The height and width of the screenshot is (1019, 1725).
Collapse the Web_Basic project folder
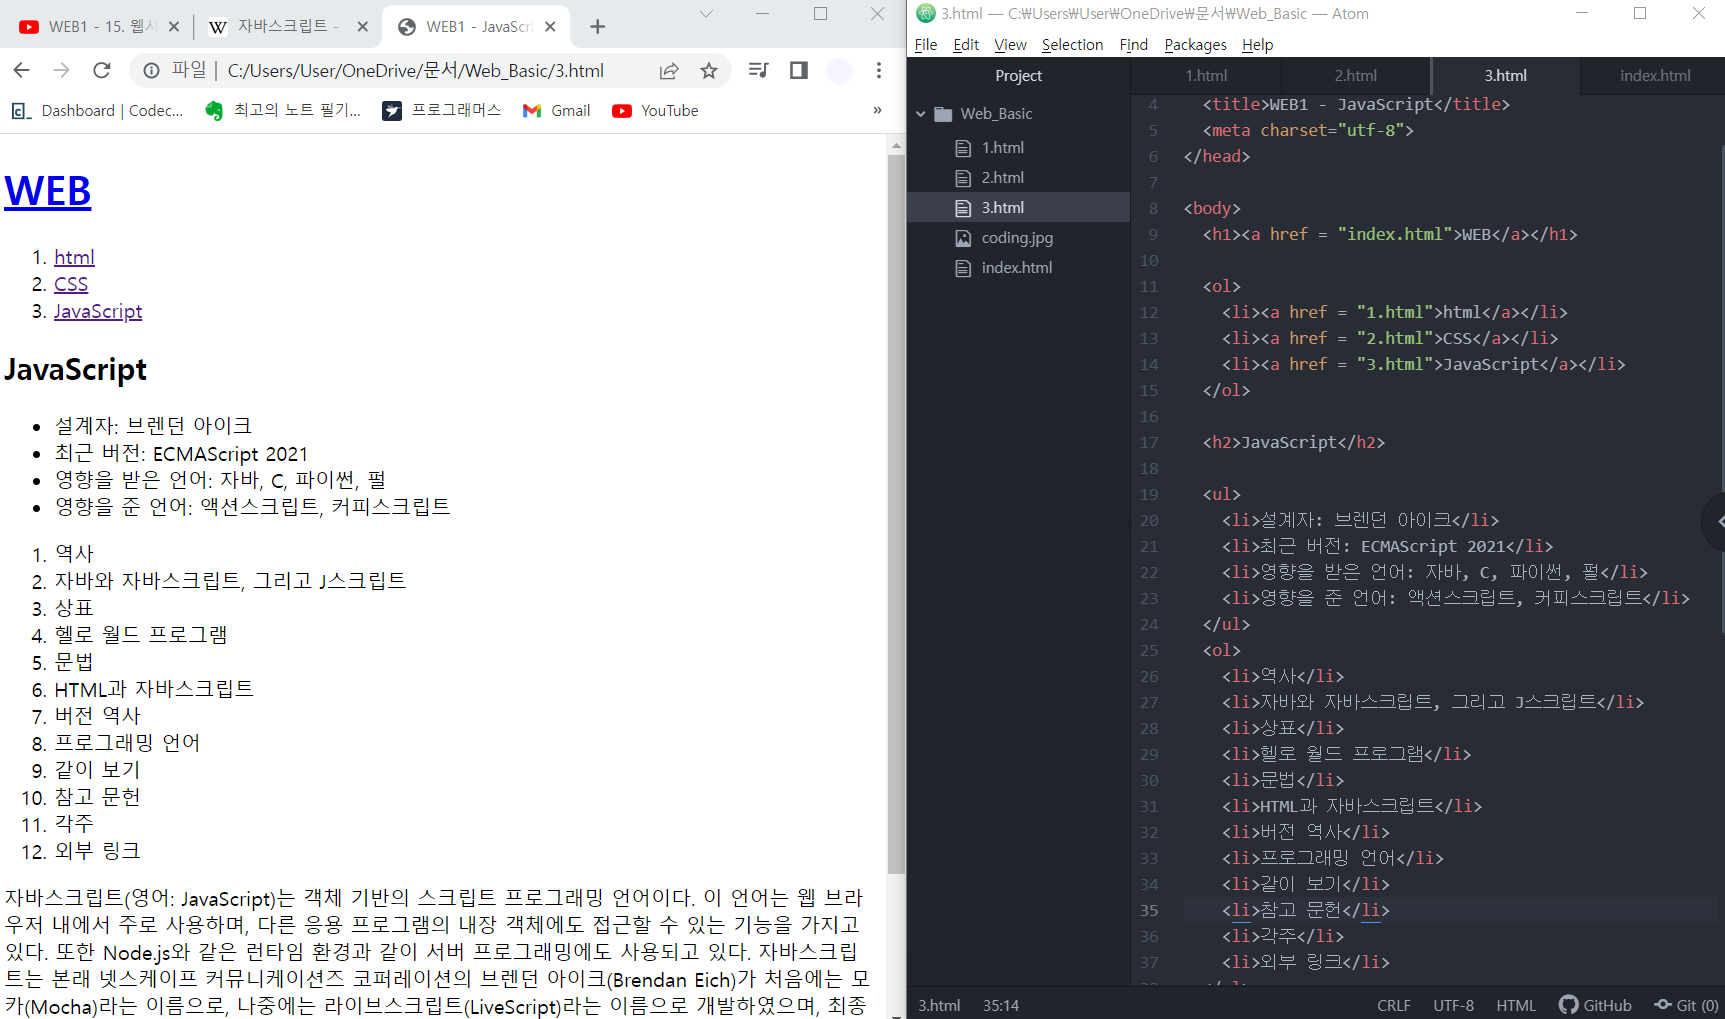click(x=921, y=114)
